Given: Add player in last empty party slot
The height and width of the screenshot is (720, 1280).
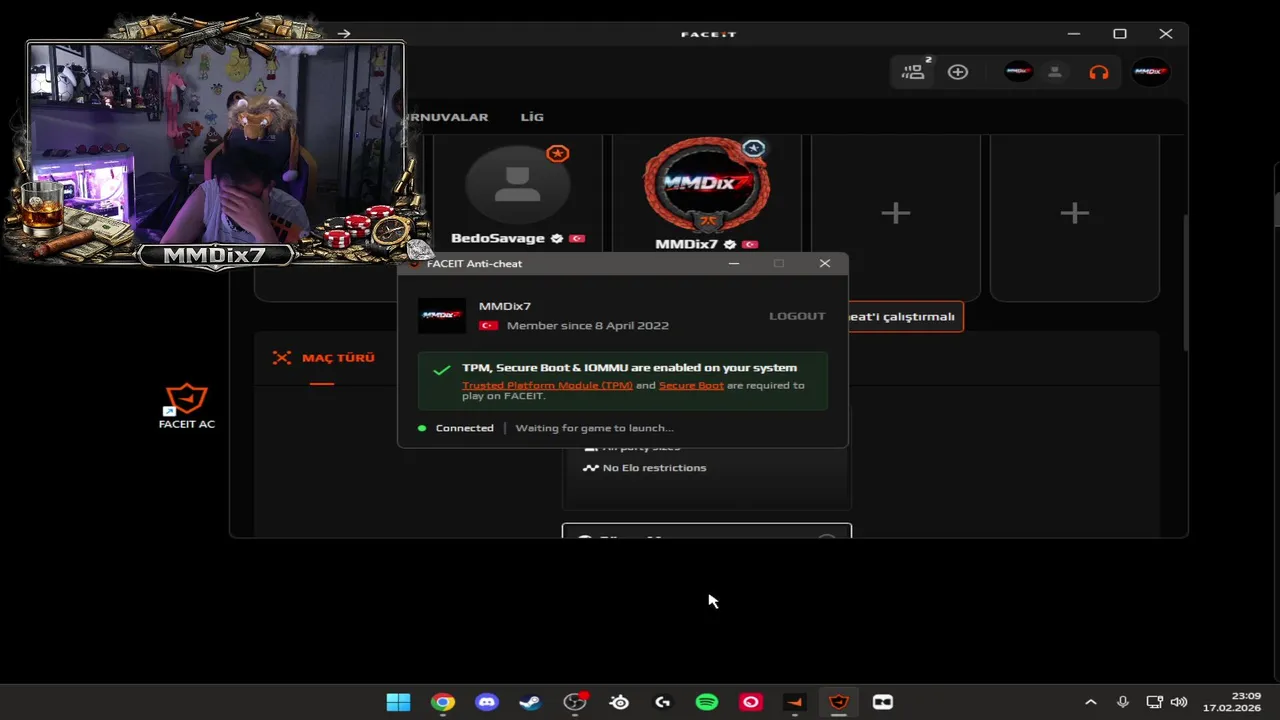Looking at the screenshot, I should pyautogui.click(x=1075, y=213).
